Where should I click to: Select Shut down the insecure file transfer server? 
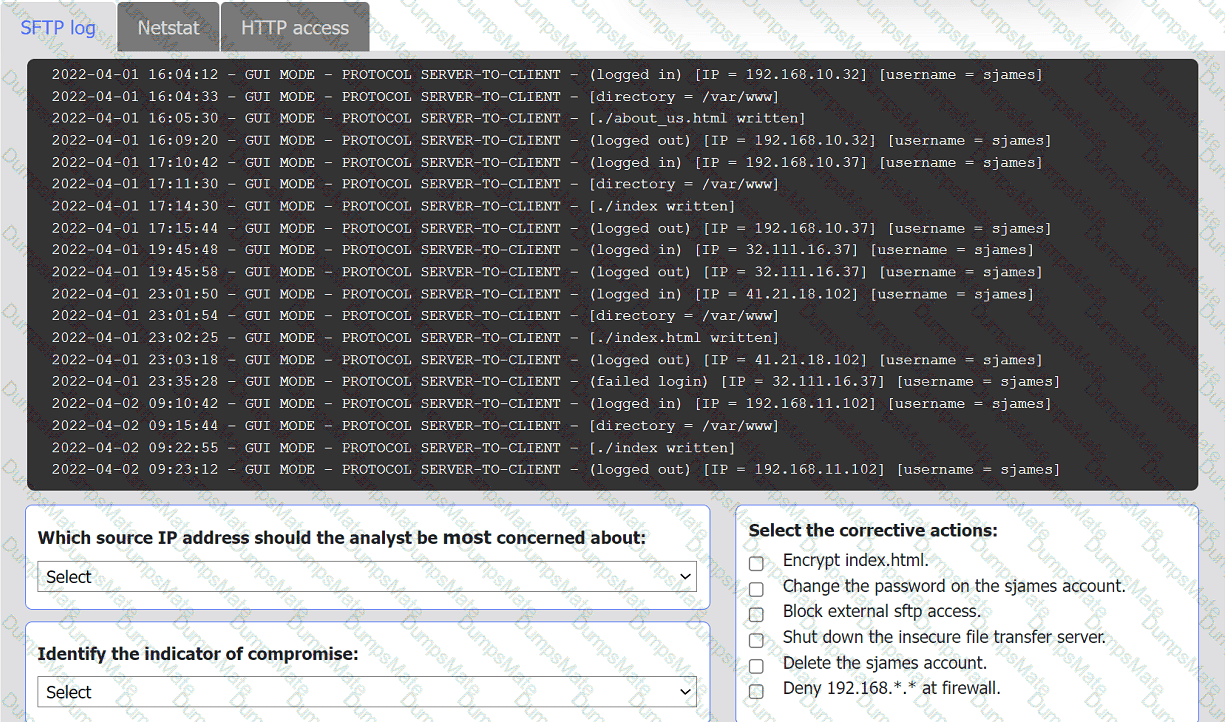point(757,640)
